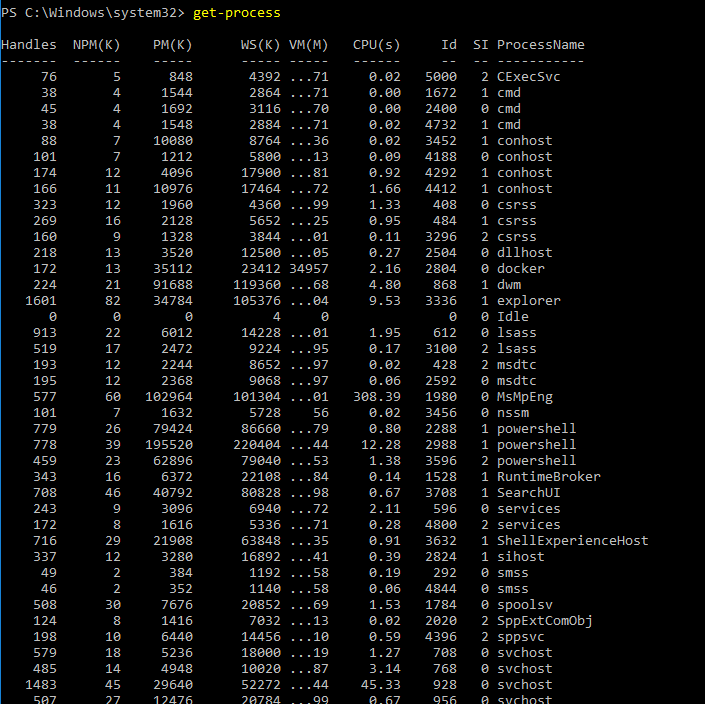
Task: Select the CPU(s) column header
Action: [x=376, y=45]
